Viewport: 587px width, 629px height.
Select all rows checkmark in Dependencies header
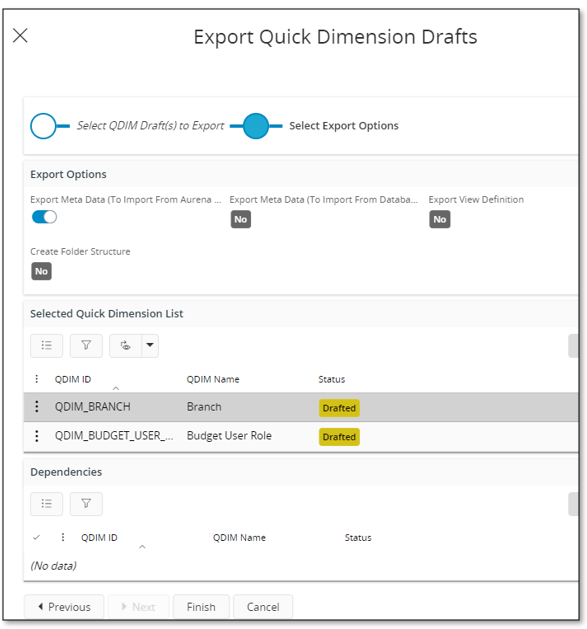37,537
